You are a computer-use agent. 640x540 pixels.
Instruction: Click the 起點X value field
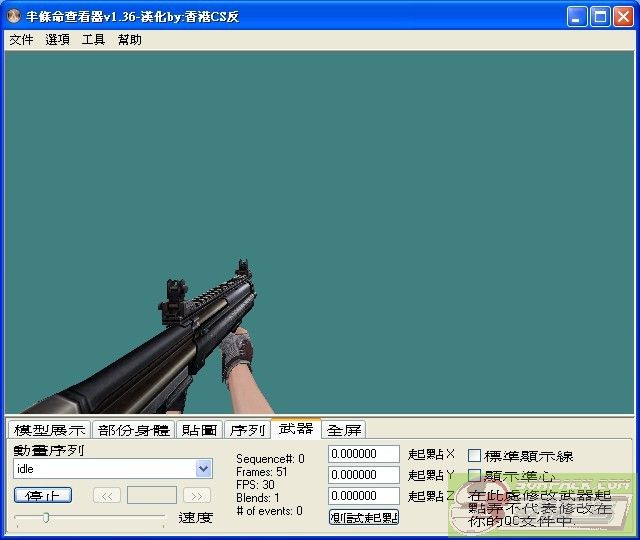click(x=364, y=454)
